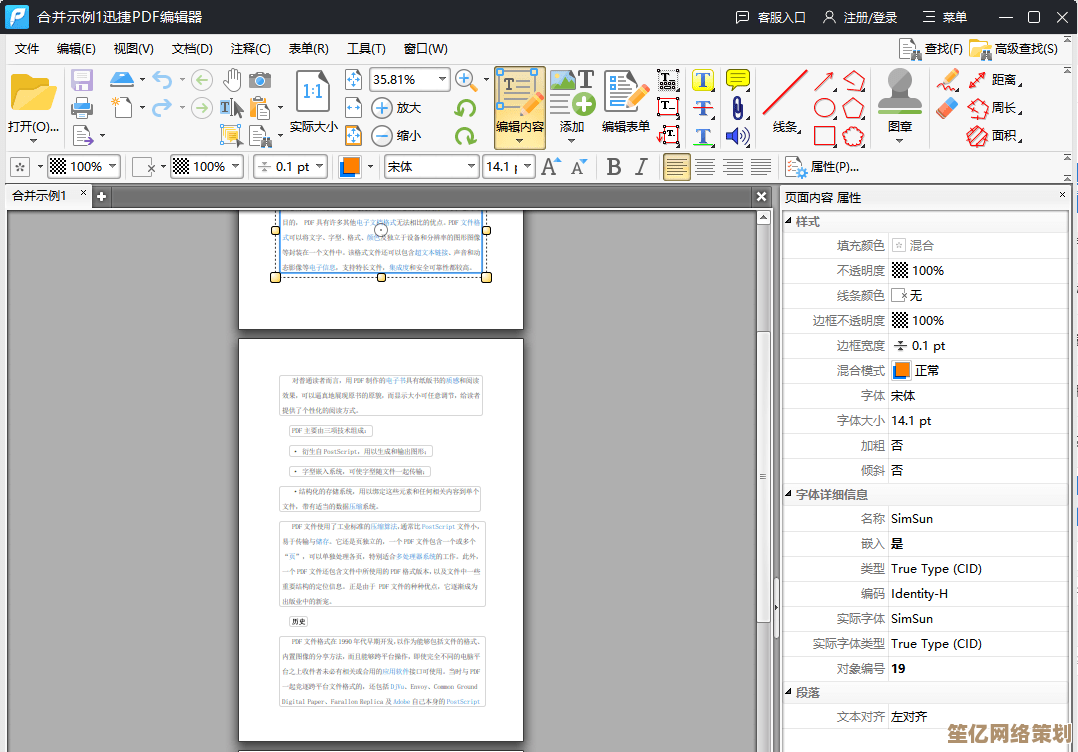1078x752 pixels.
Task: Click the orange fill color swatch
Action: (x=351, y=167)
